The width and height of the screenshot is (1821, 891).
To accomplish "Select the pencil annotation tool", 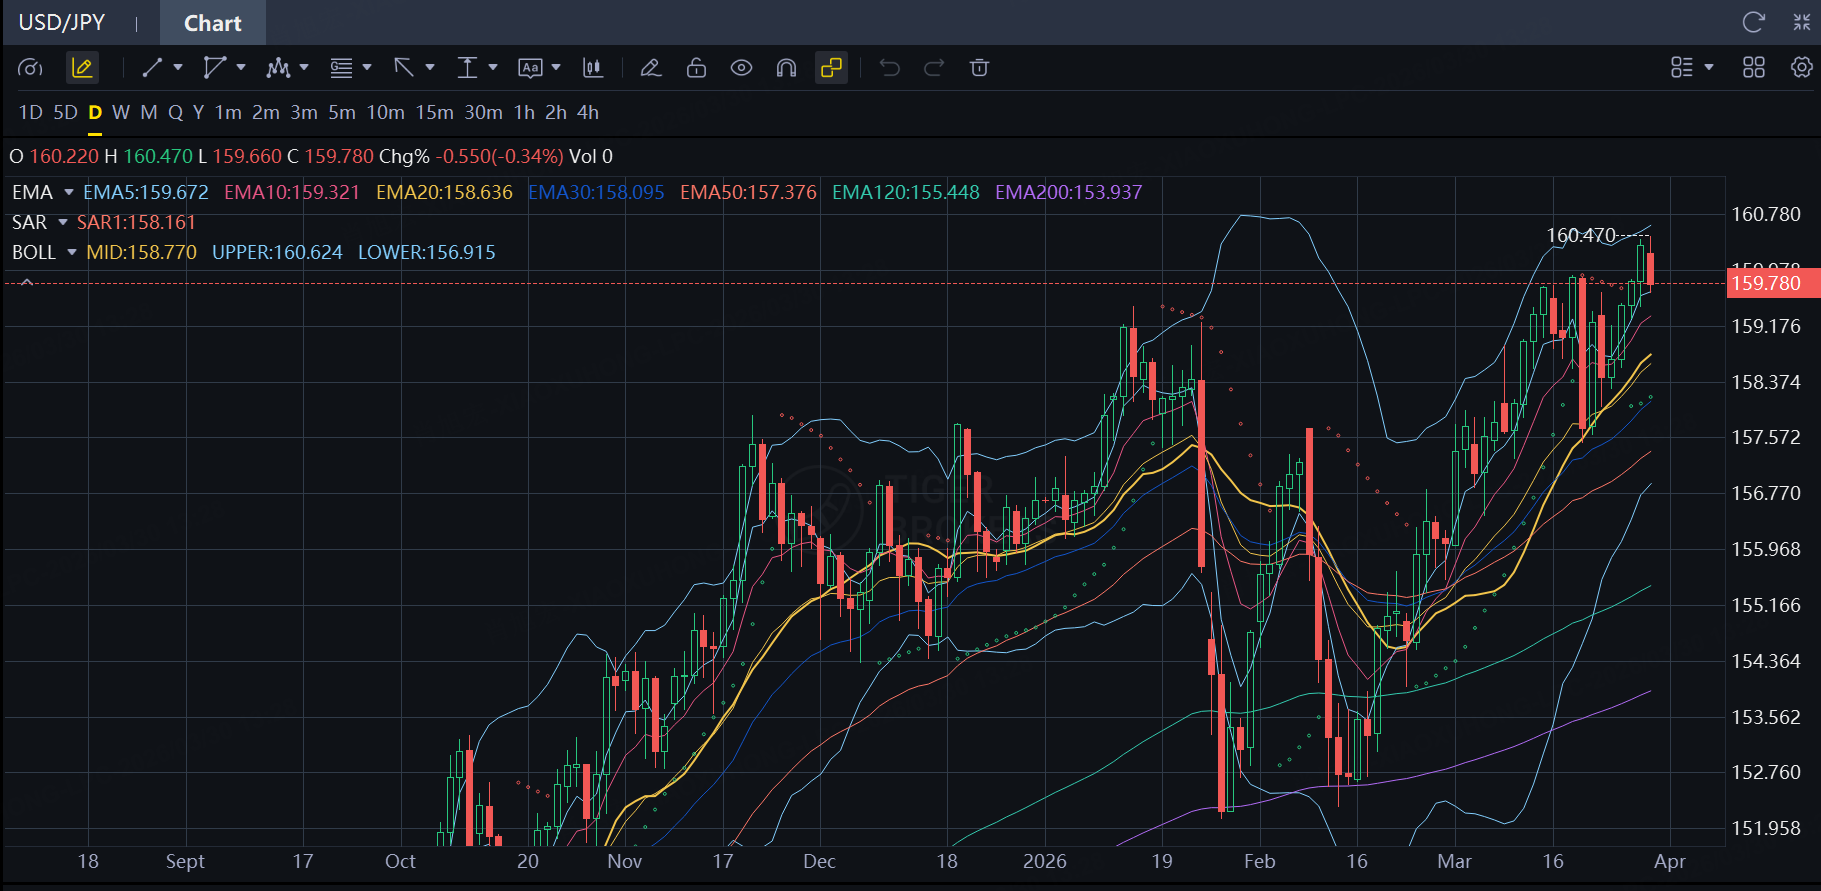I will click(x=651, y=68).
